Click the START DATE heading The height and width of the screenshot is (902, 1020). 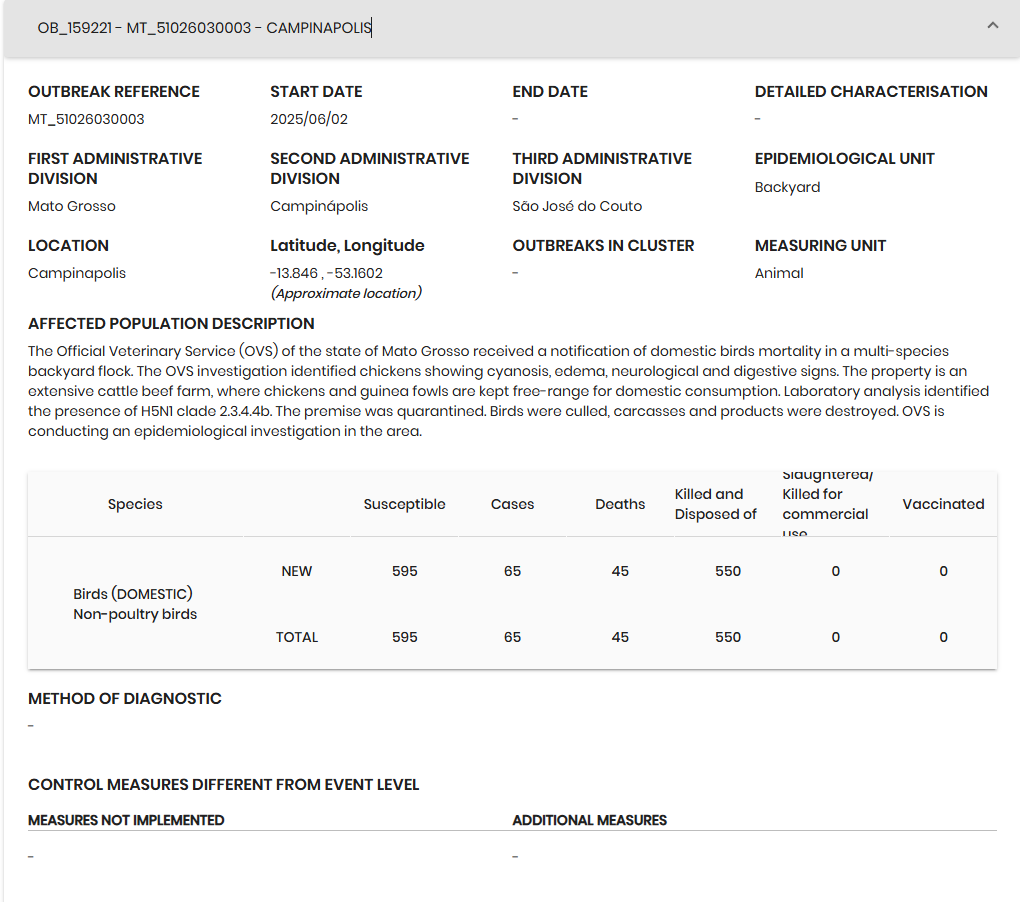pos(316,92)
